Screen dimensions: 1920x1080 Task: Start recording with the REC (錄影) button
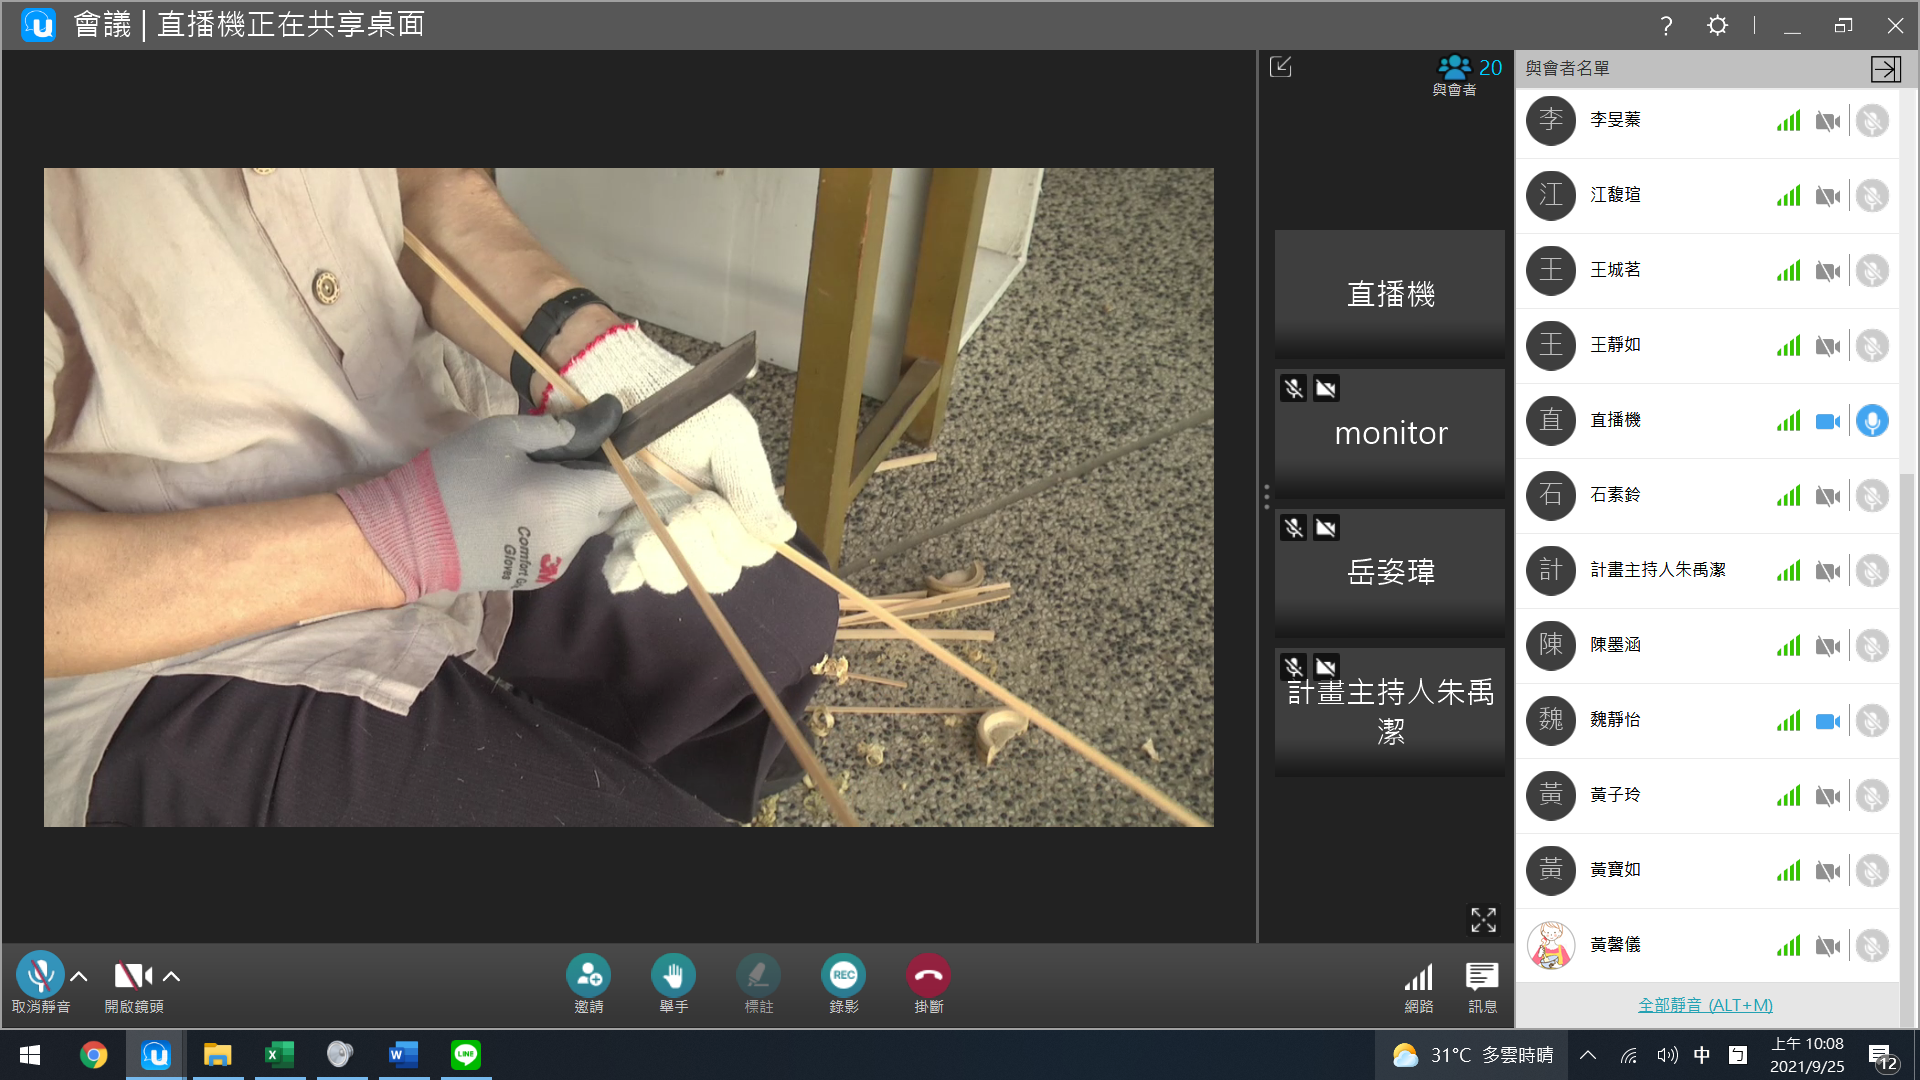pyautogui.click(x=843, y=975)
